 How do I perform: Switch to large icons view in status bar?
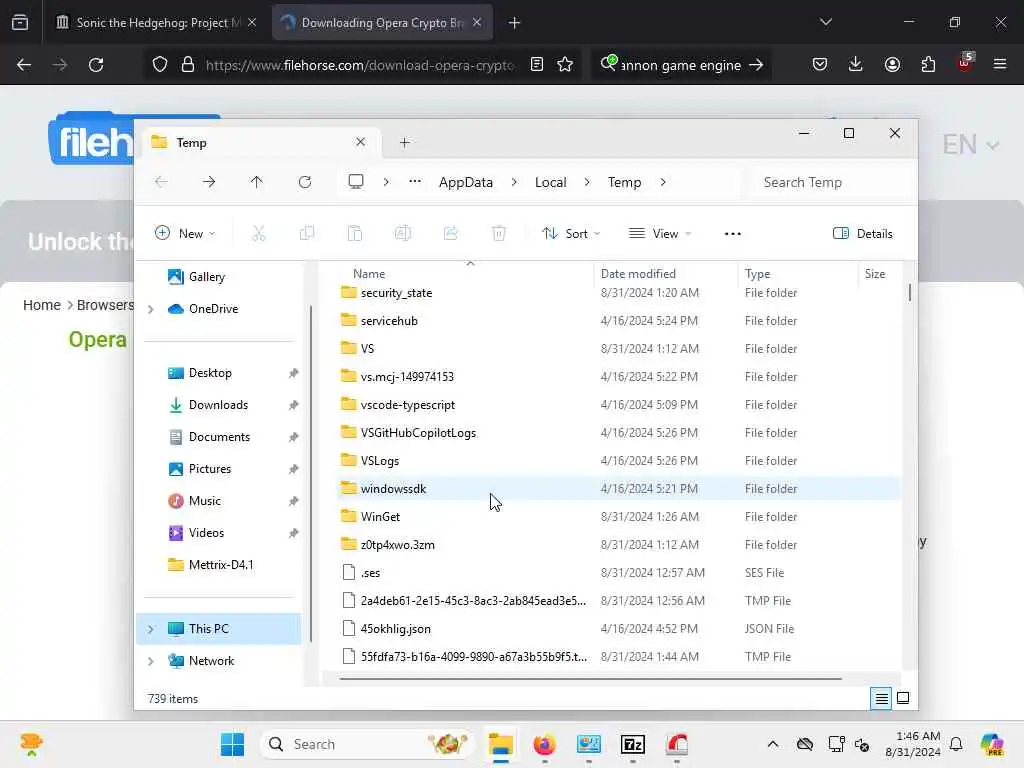[903, 698]
